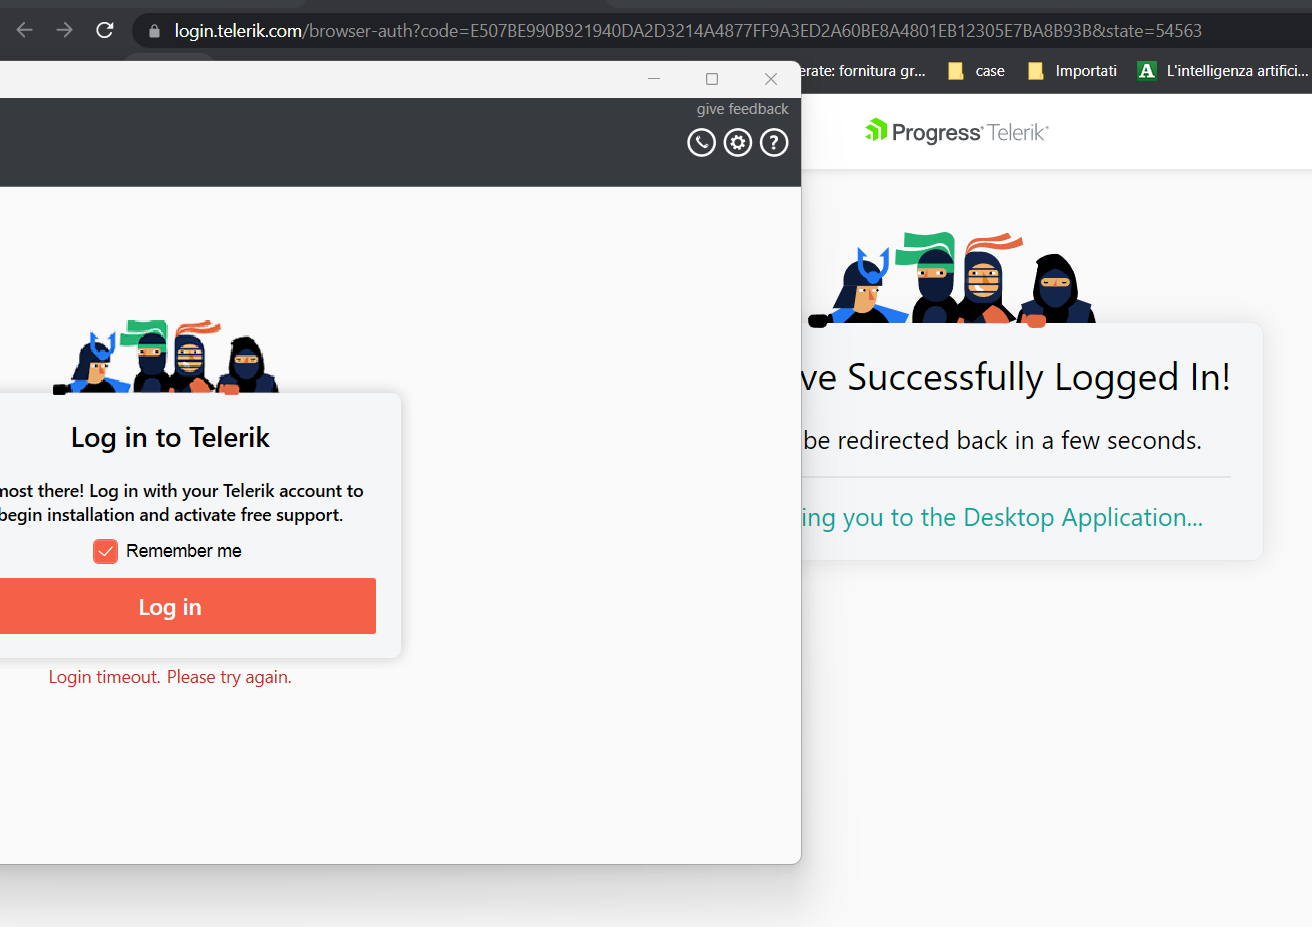Reload the Telerik login page
Screen dimensions: 1312x927
coord(104,30)
